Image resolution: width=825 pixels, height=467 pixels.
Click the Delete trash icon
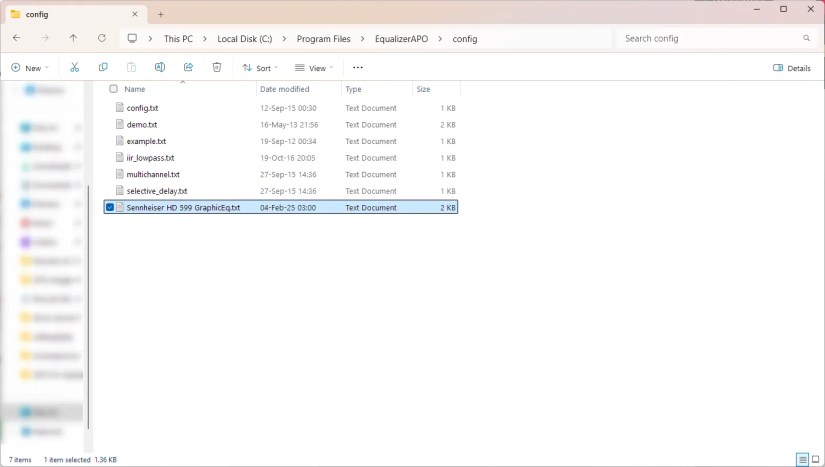click(217, 67)
